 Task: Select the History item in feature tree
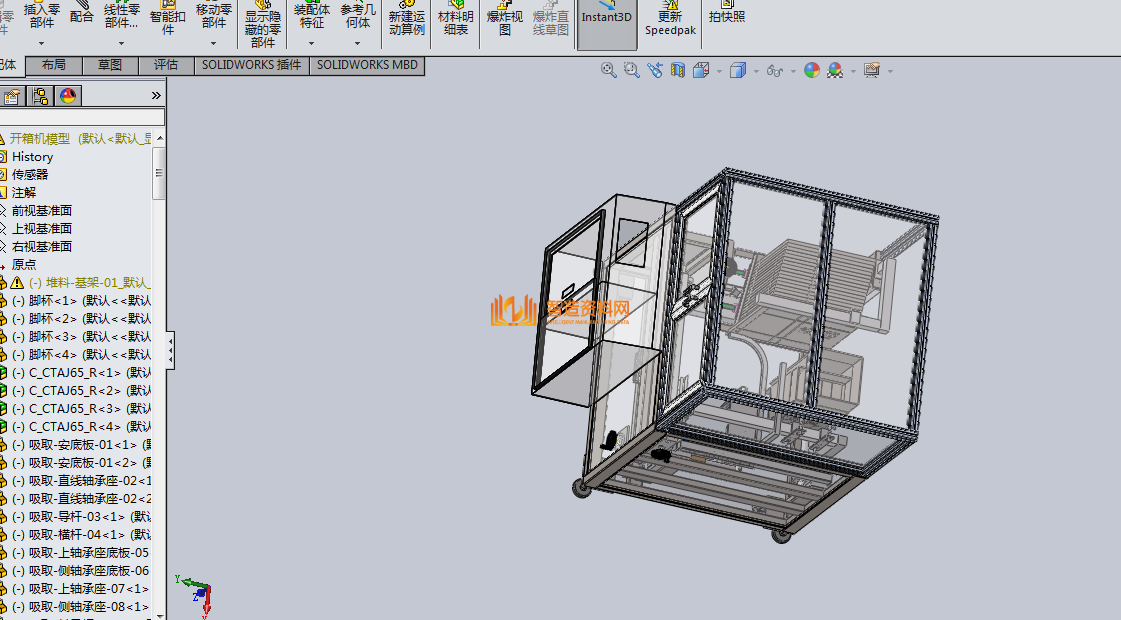click(32, 157)
